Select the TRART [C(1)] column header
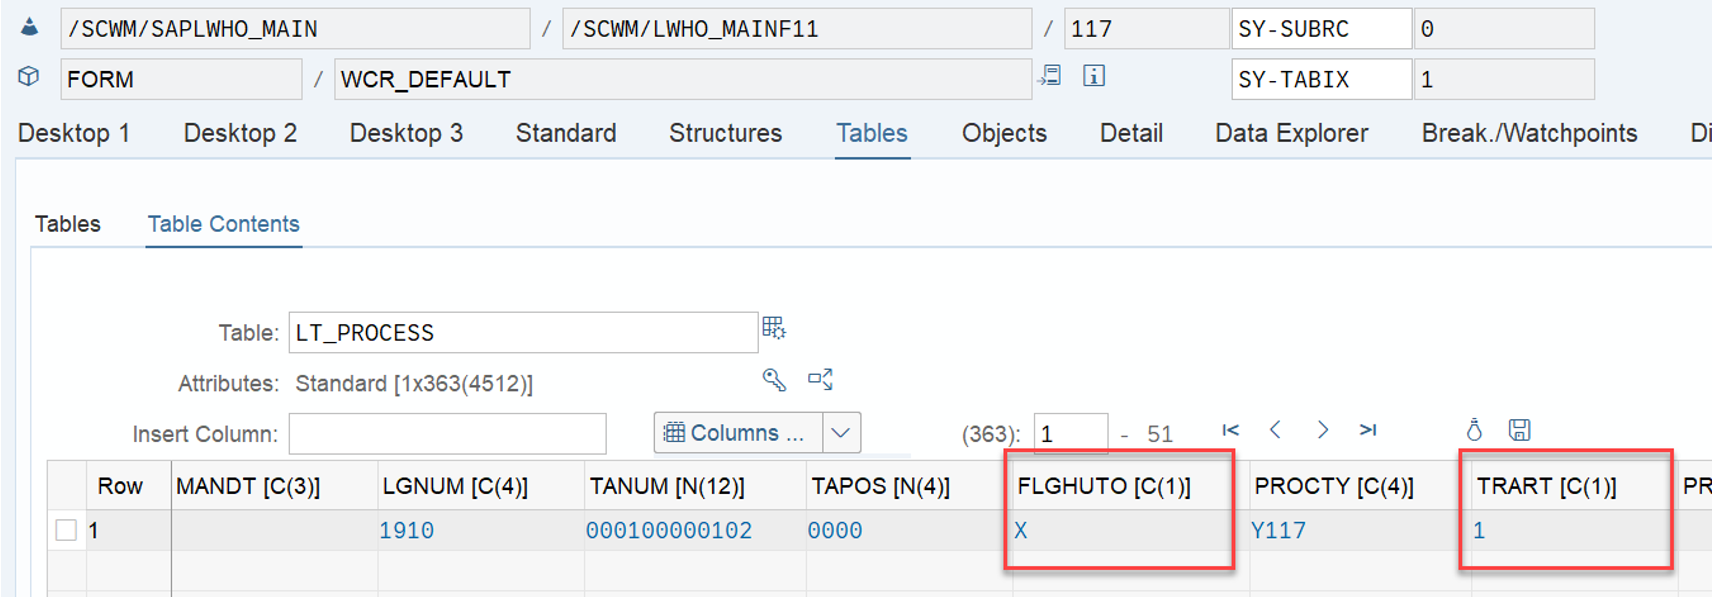The height and width of the screenshot is (597, 1712). tap(1573, 486)
